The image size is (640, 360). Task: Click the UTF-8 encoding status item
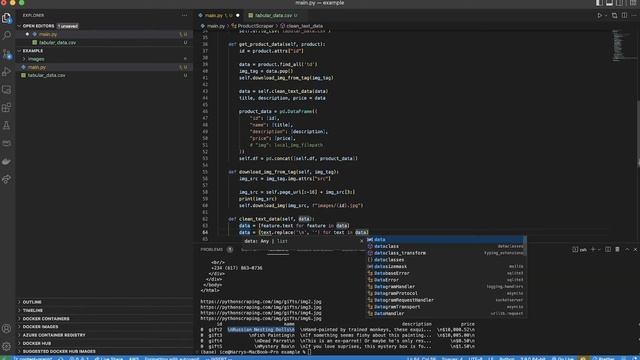(x=475, y=358)
